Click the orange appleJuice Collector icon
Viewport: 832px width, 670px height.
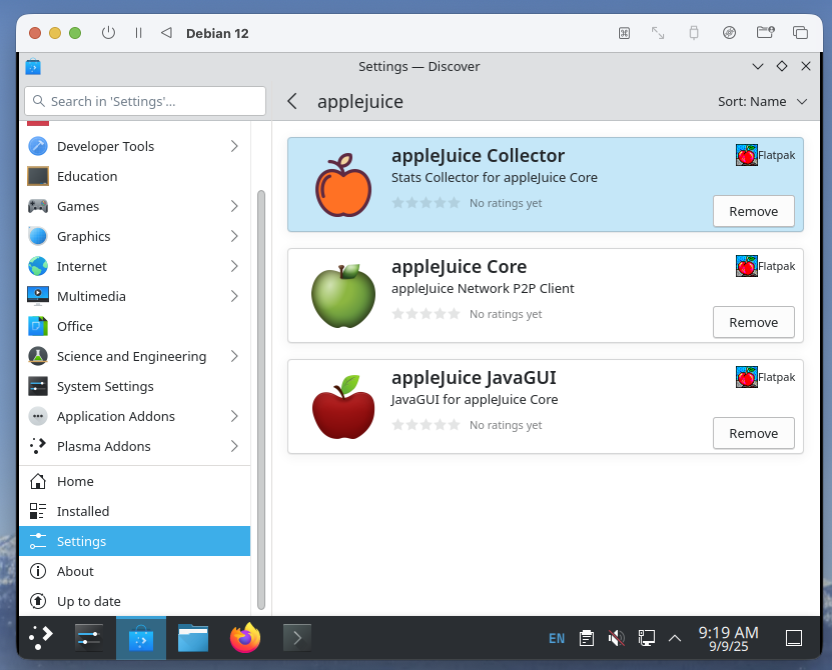(343, 185)
